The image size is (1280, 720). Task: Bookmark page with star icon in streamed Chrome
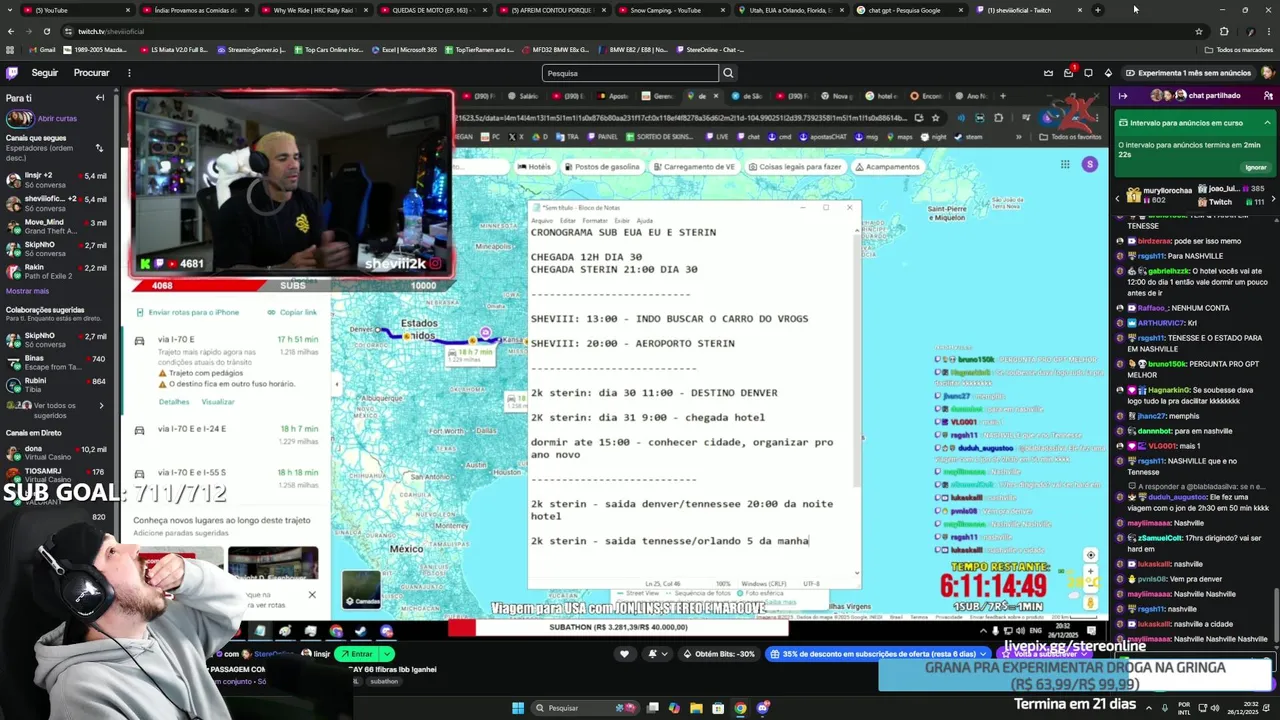pos(936,117)
